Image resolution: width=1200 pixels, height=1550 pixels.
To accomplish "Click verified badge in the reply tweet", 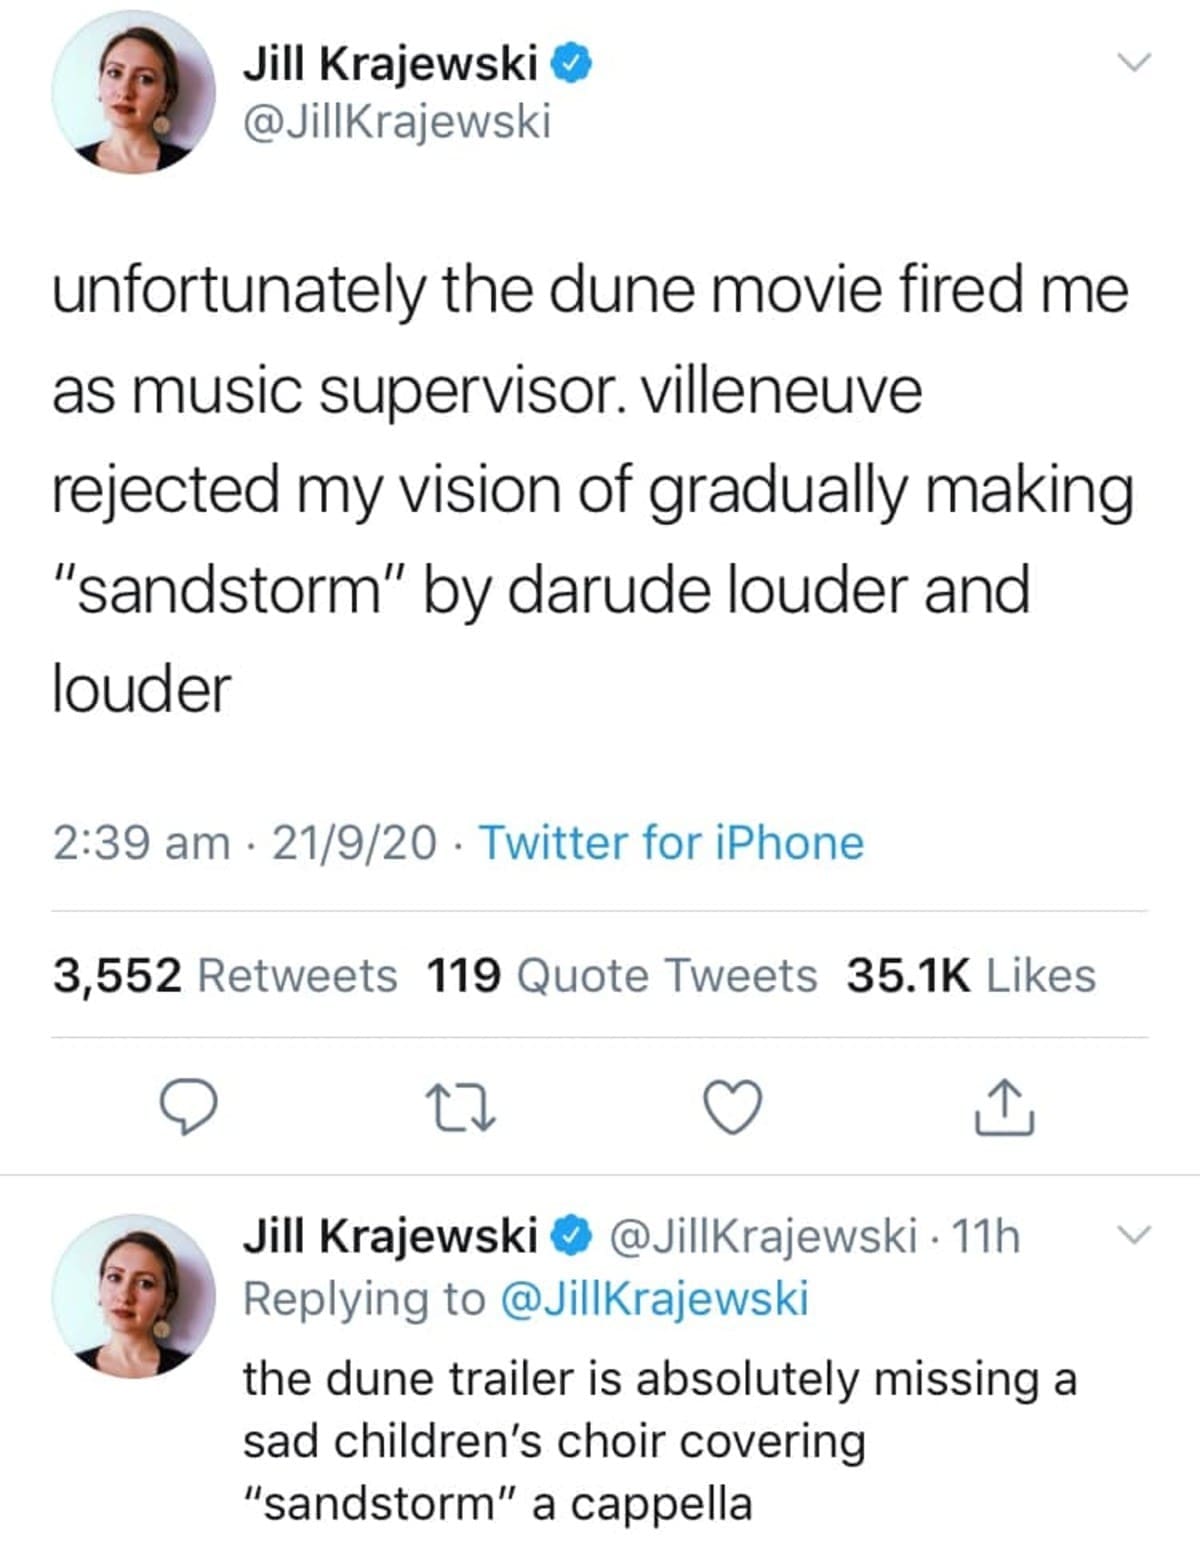I will [571, 1237].
